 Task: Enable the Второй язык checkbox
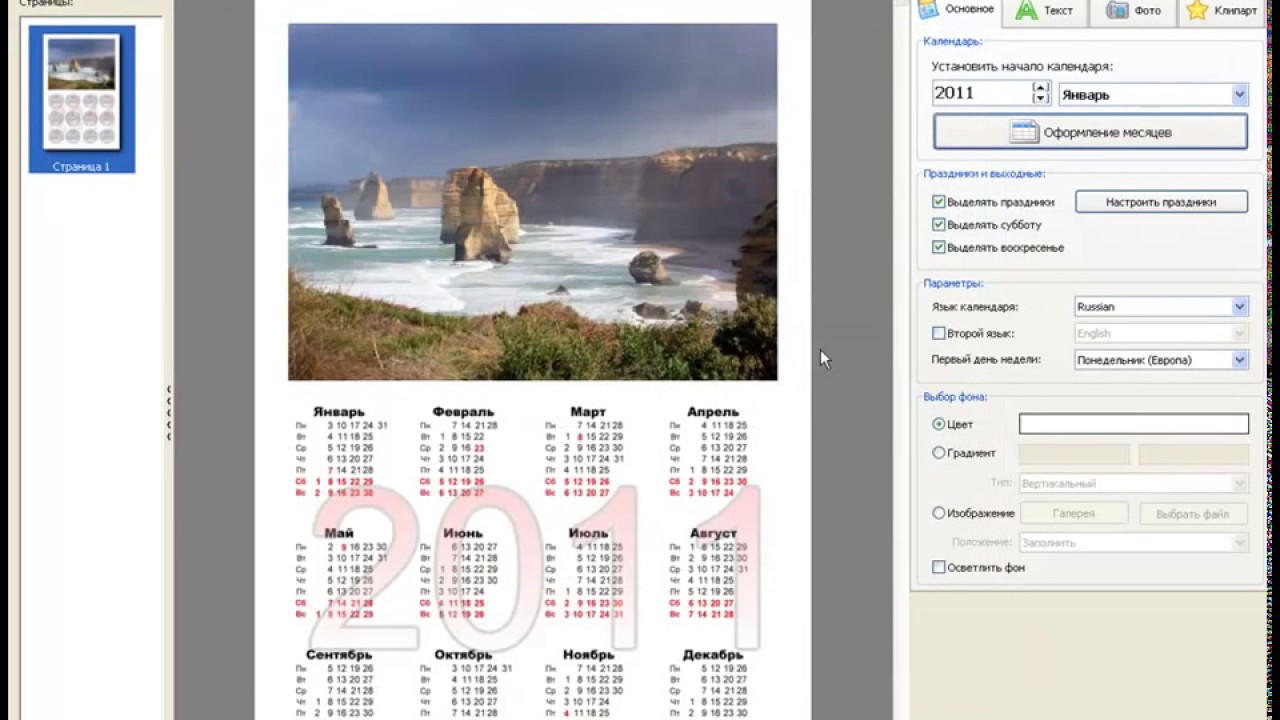pyautogui.click(x=938, y=333)
